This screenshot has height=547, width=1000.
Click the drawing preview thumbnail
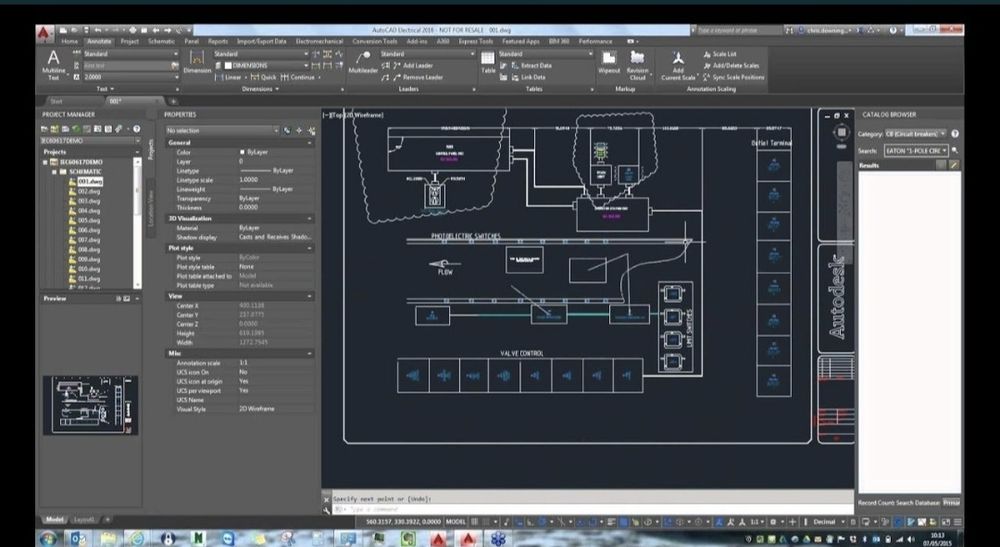[x=91, y=405]
